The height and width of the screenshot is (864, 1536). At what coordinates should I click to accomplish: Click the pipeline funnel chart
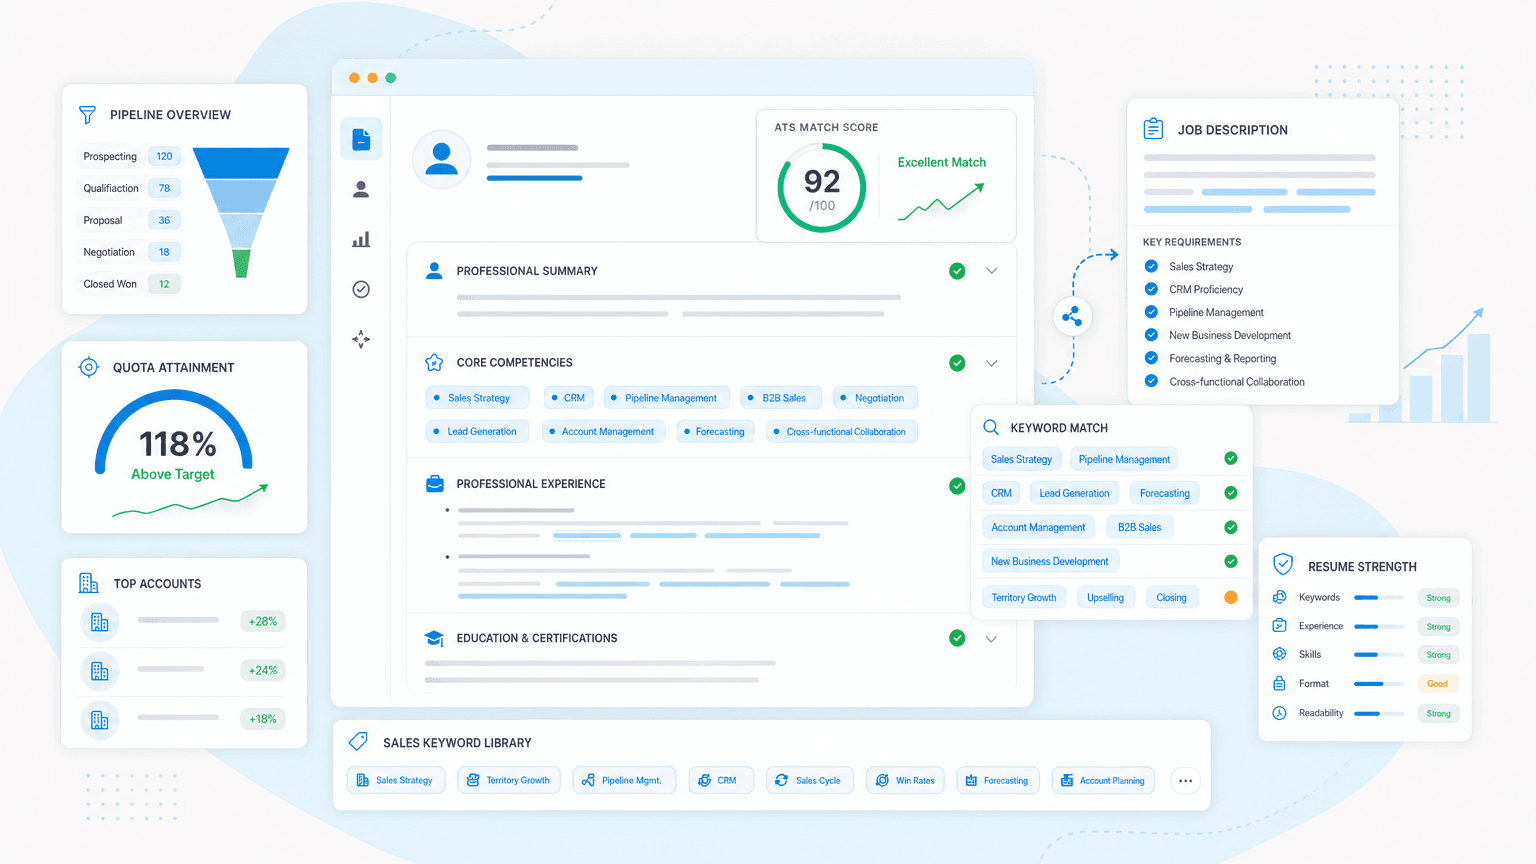pos(241,212)
